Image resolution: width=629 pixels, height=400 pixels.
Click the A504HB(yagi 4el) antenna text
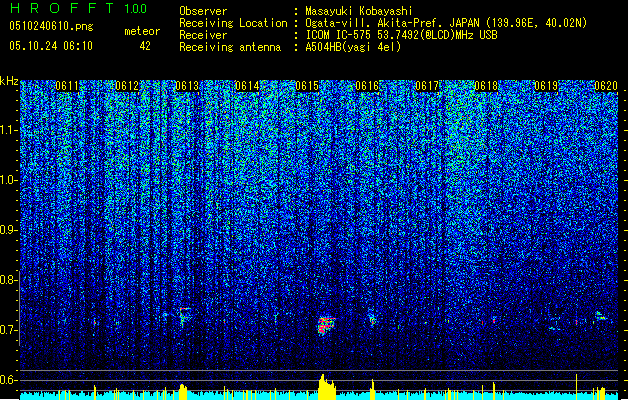coord(353,47)
